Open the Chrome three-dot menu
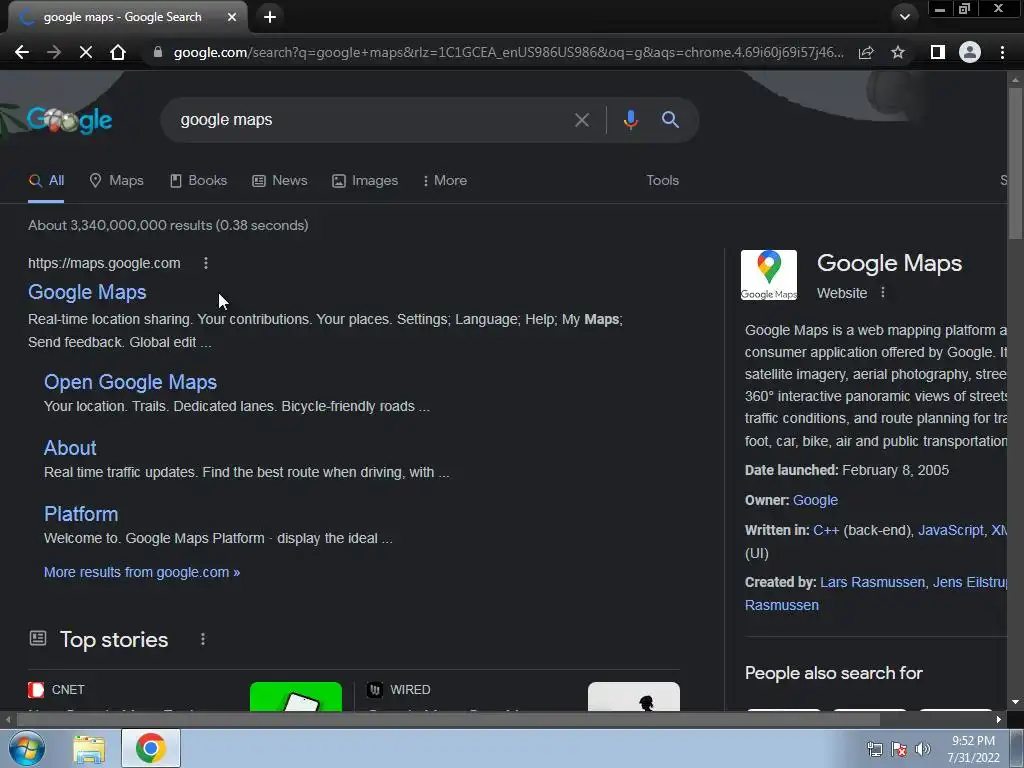 1002,52
